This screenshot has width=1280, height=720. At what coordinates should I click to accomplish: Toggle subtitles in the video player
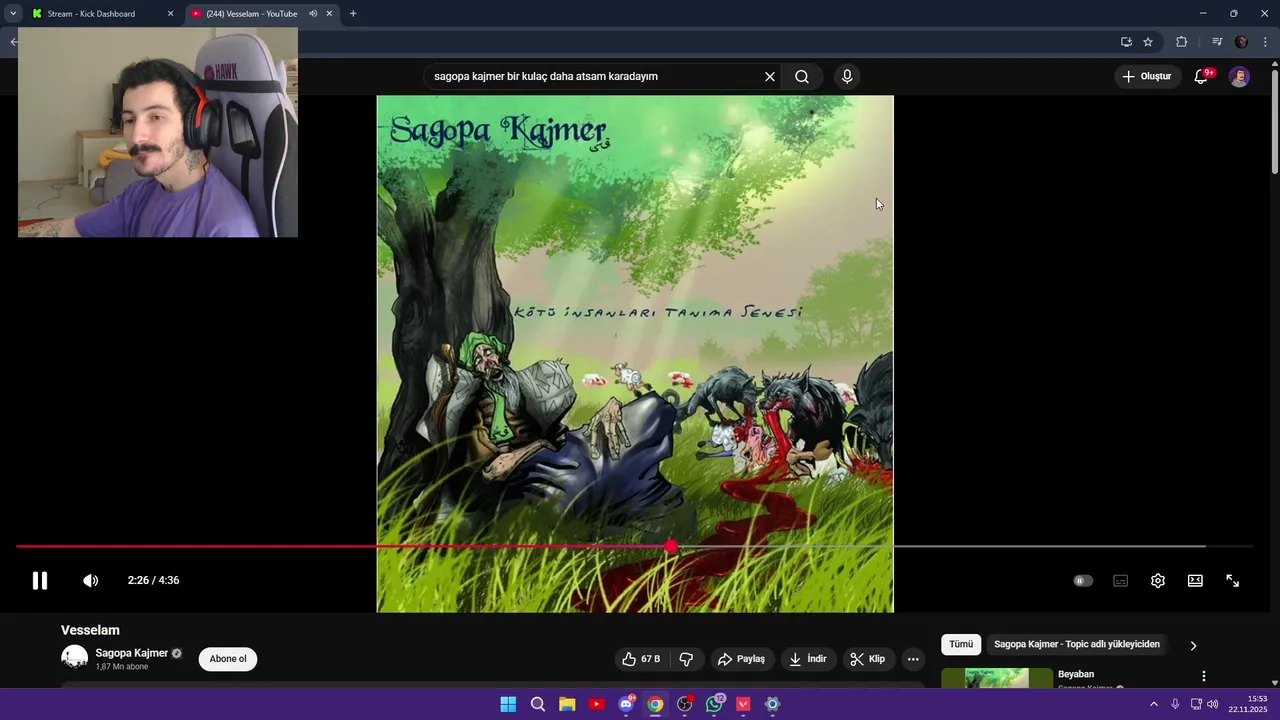click(x=1121, y=581)
